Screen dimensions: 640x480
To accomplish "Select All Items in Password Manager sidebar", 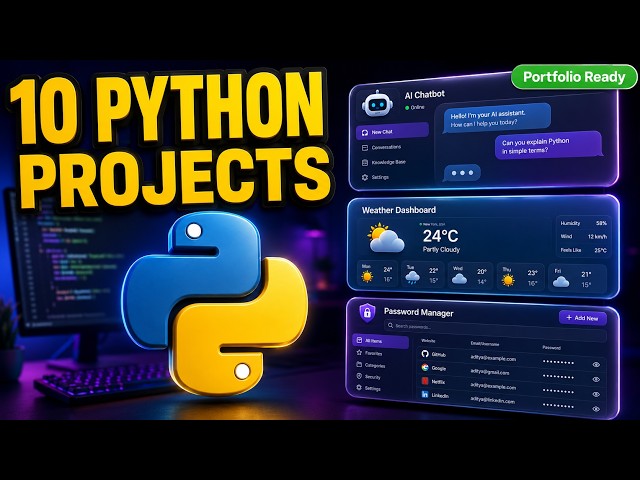I will click(x=380, y=340).
